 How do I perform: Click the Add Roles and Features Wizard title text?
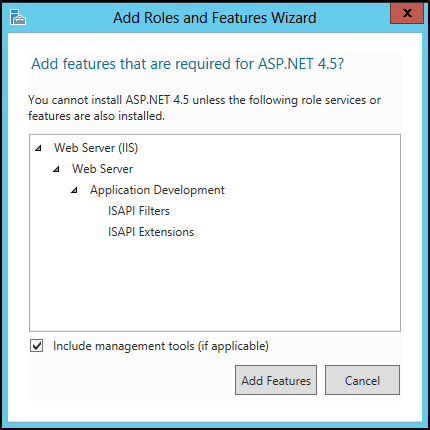pos(215,18)
